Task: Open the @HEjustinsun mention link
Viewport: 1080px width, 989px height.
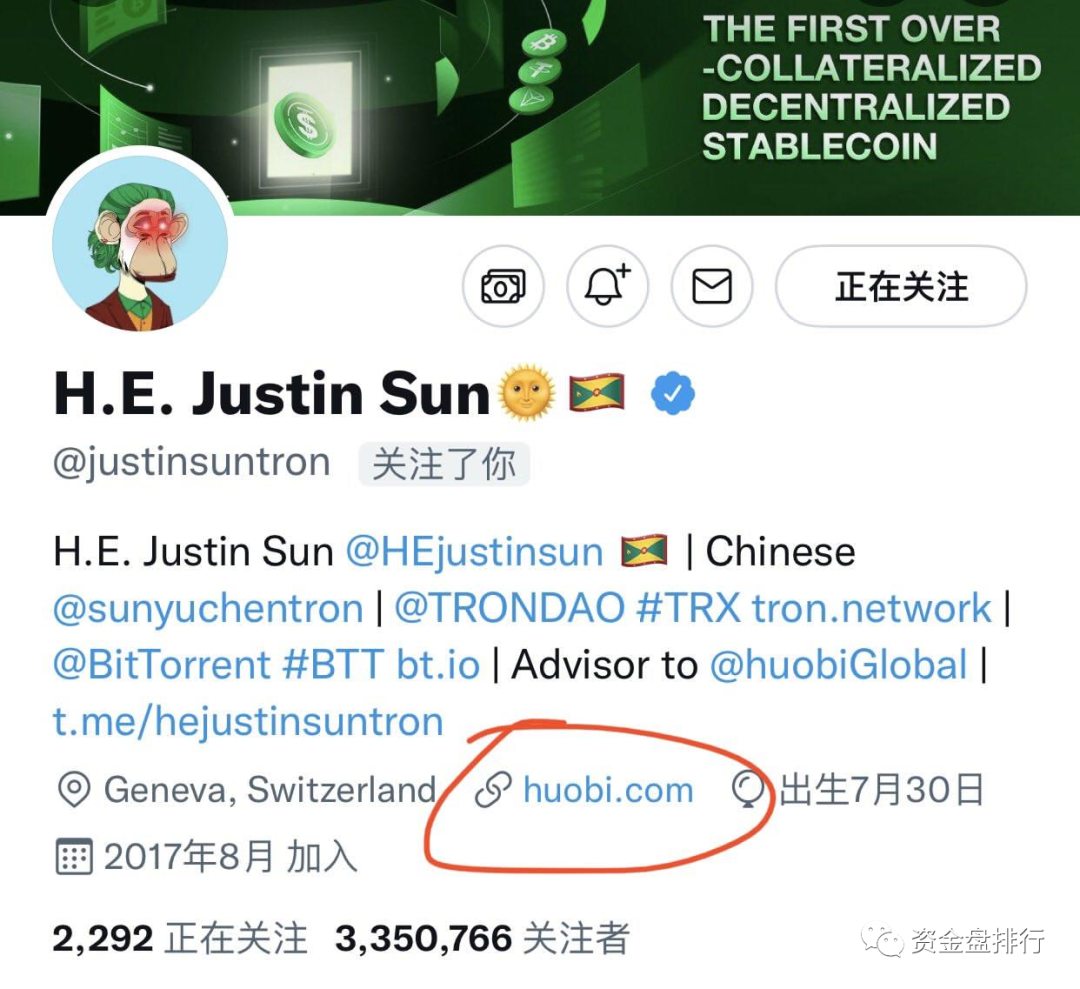Action: pyautogui.click(x=474, y=552)
